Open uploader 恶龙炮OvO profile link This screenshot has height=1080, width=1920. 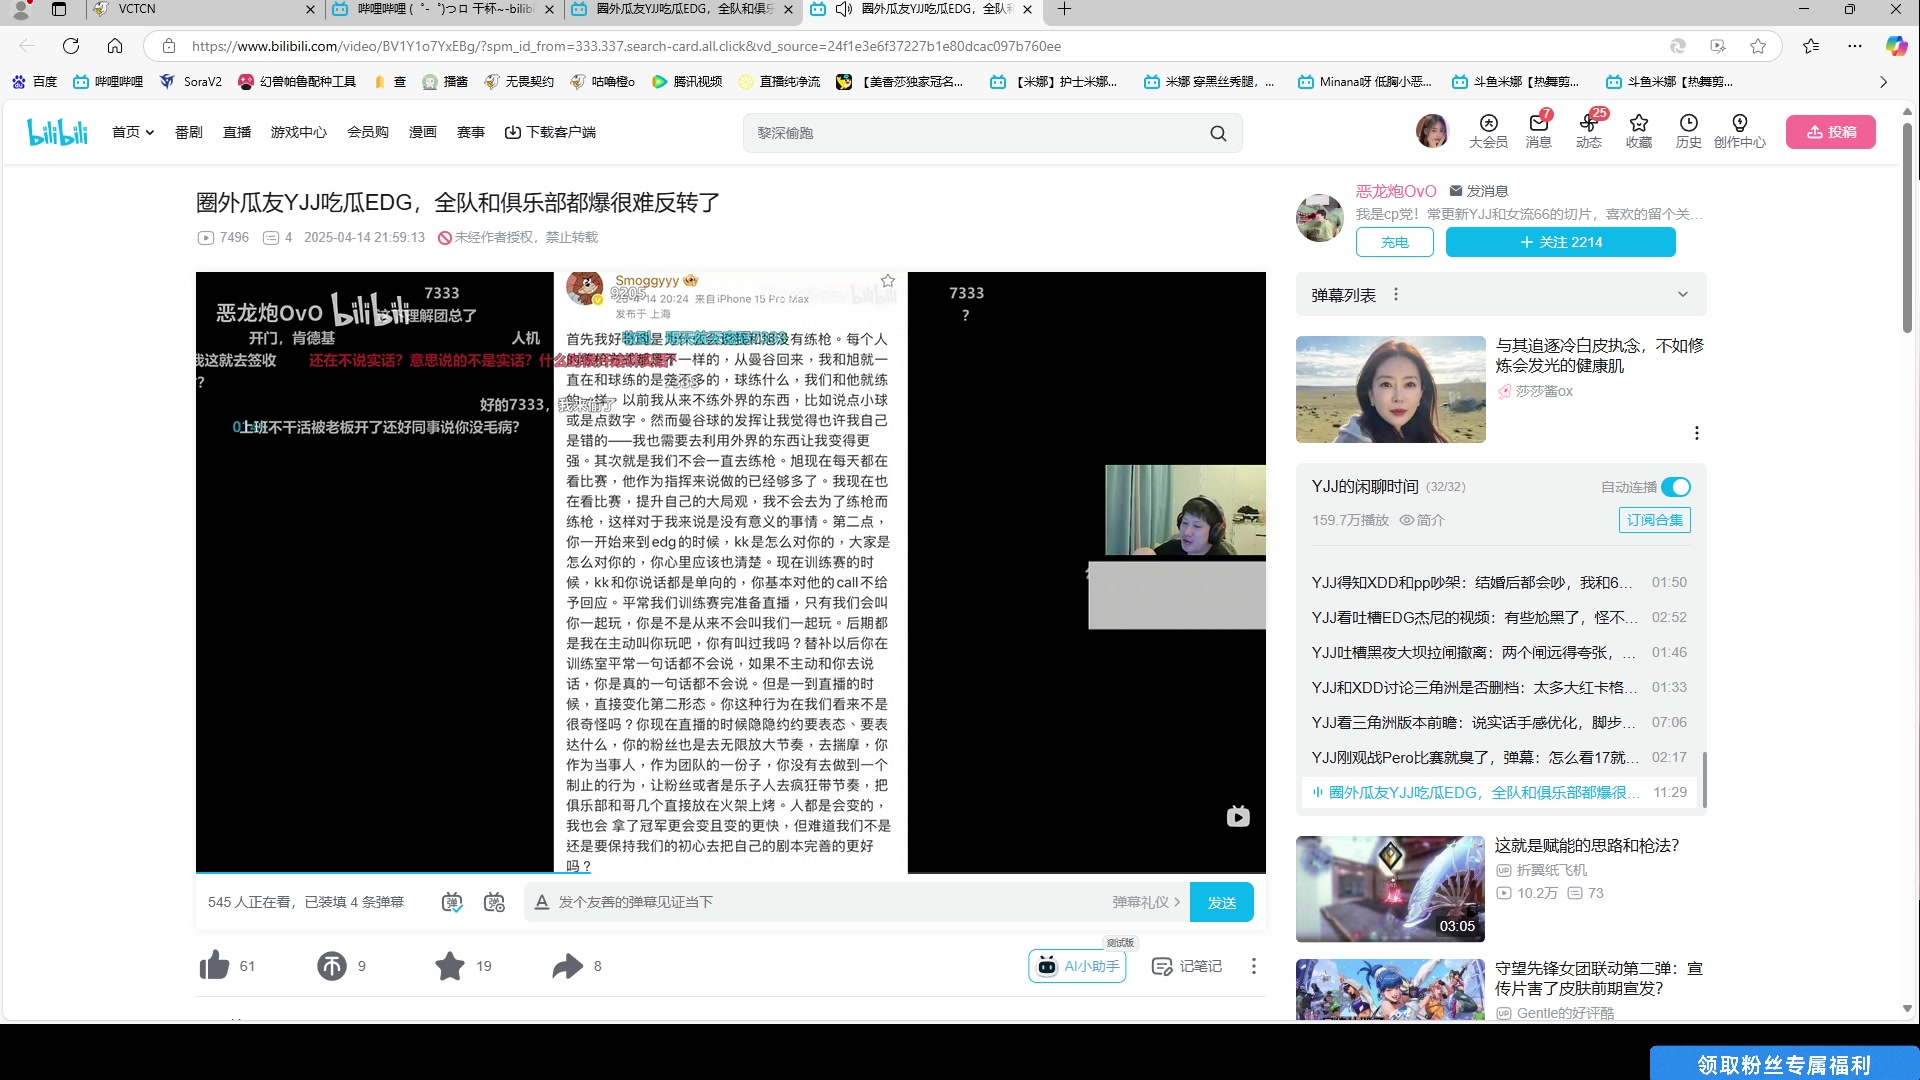pyautogui.click(x=1396, y=191)
